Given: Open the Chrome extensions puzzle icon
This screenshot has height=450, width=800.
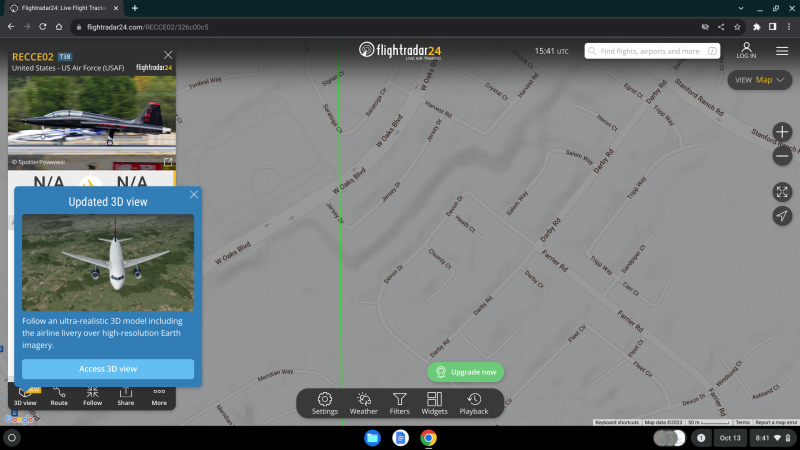Looking at the screenshot, I should pyautogui.click(x=757, y=27).
